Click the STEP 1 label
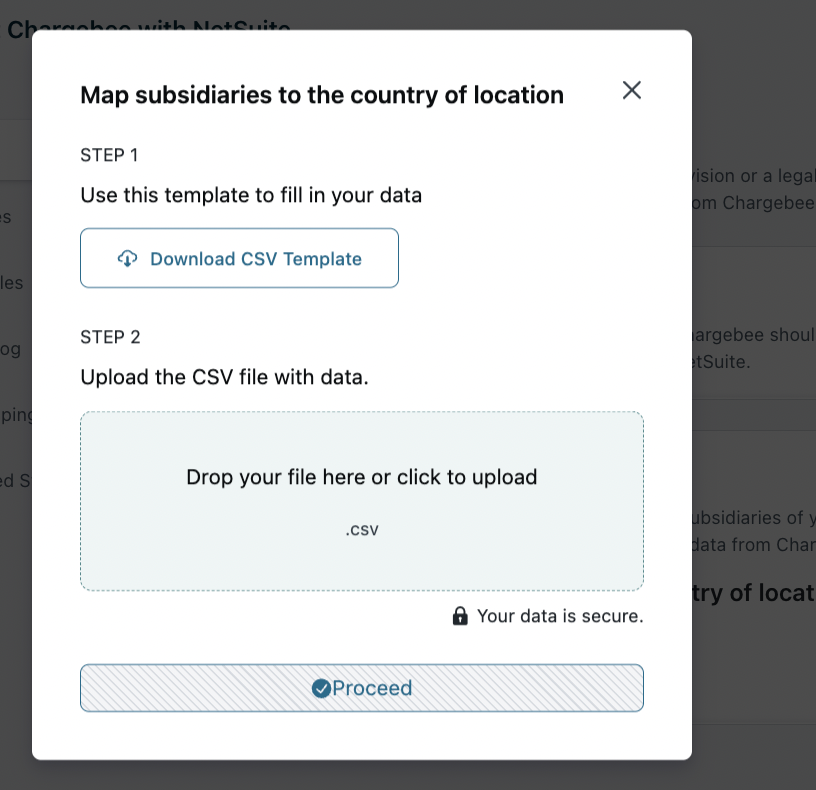816x790 pixels. point(109,155)
